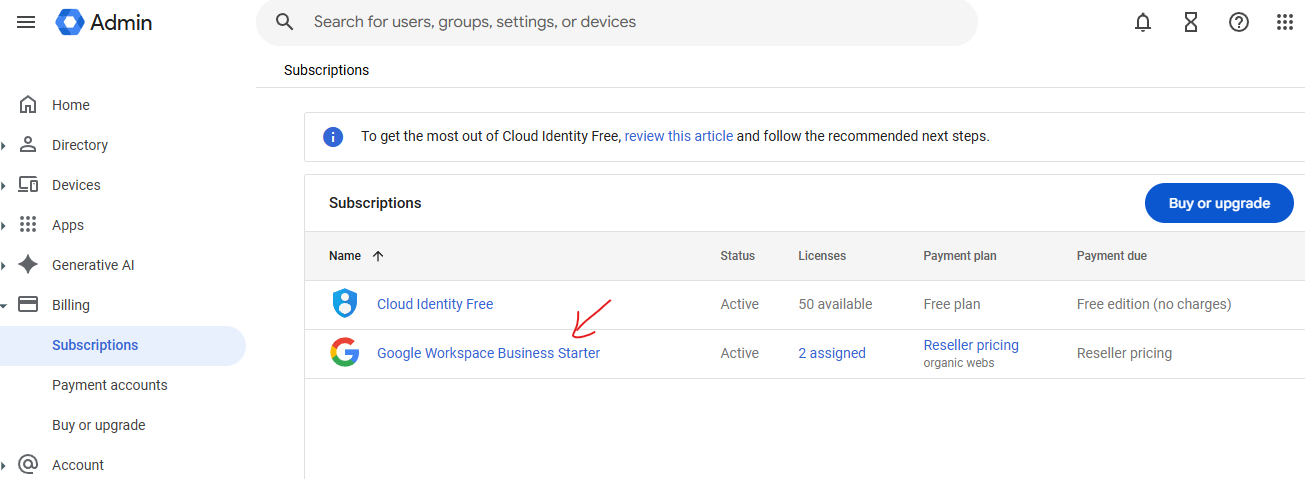Click the Google Admin logo
Image resolution: width=1305 pixels, height=479 pixels.
[105, 22]
